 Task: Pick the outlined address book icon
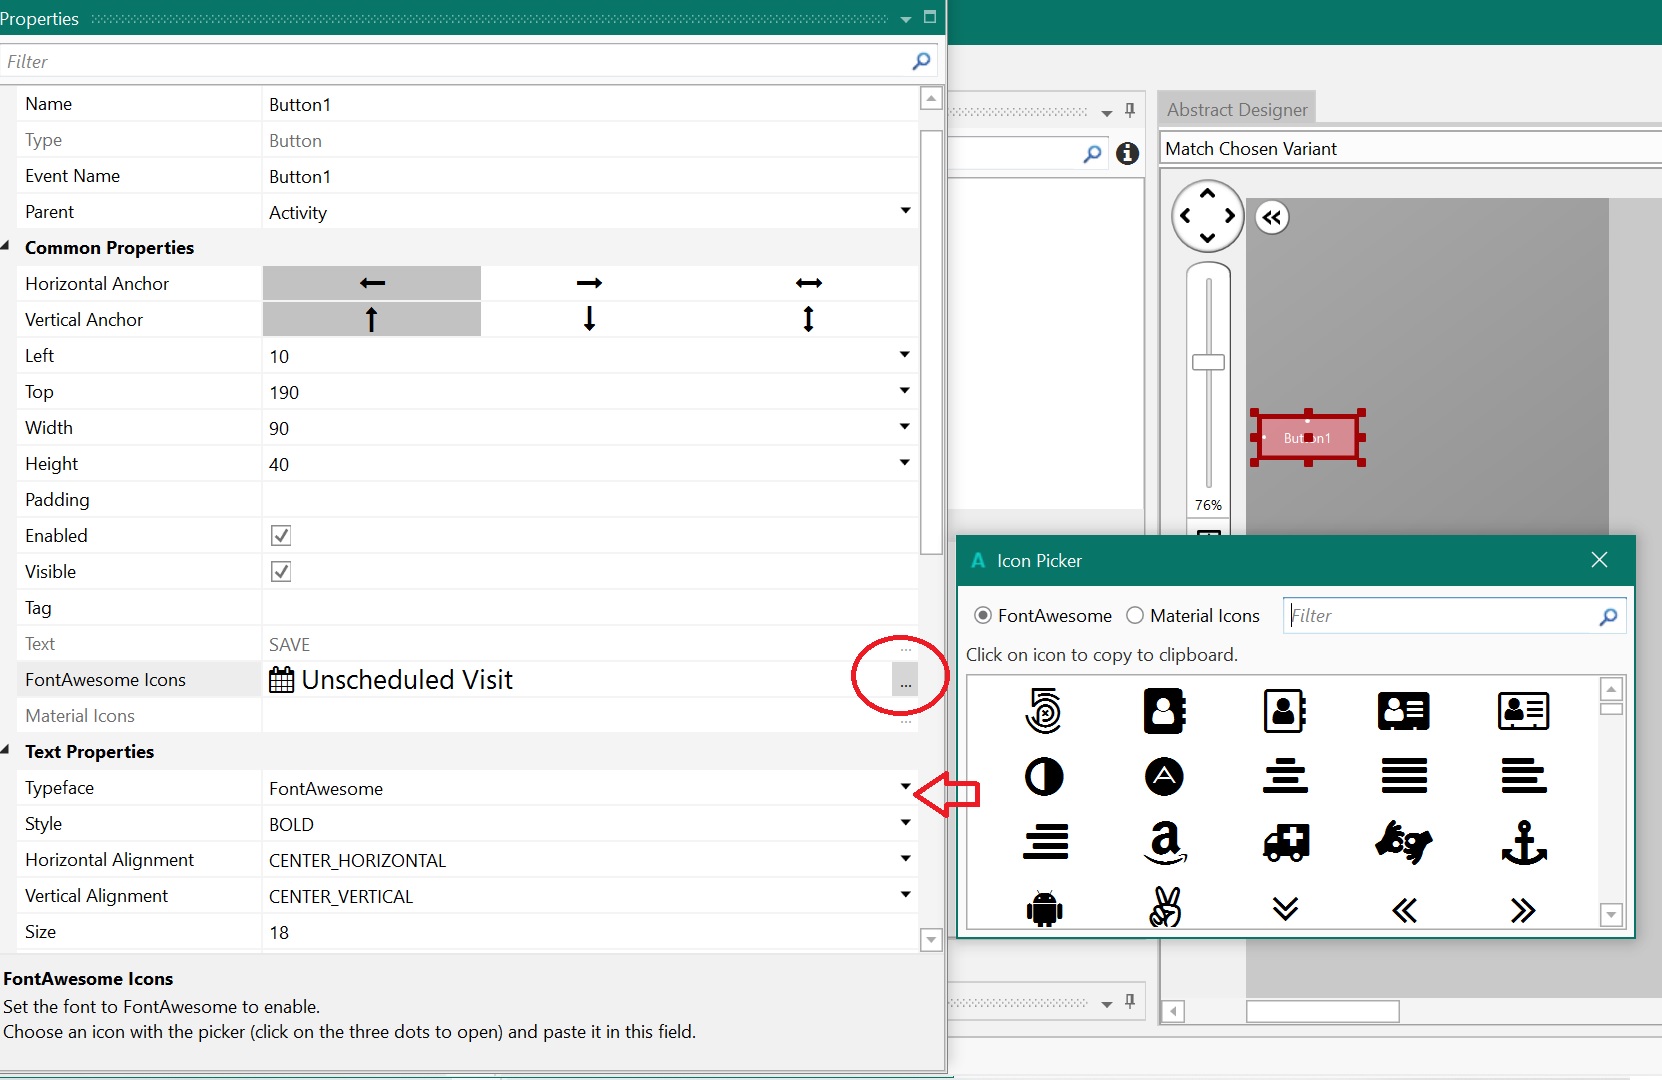point(1285,711)
